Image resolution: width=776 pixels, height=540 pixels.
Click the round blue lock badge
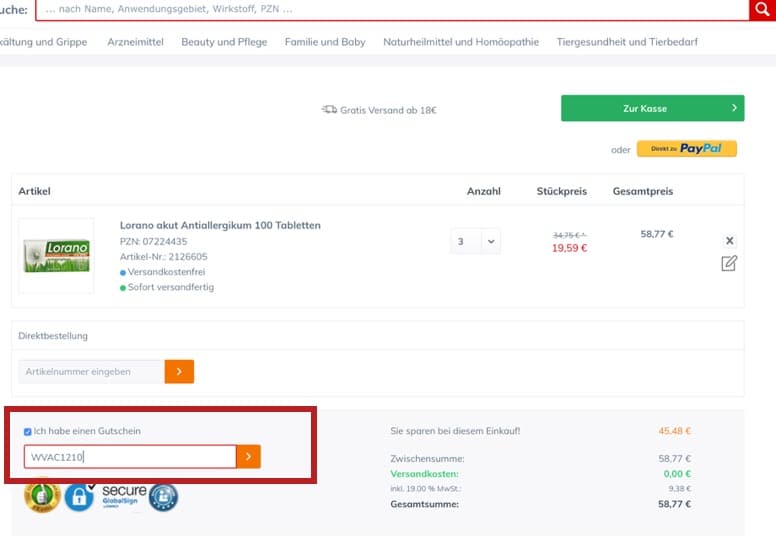(x=163, y=497)
